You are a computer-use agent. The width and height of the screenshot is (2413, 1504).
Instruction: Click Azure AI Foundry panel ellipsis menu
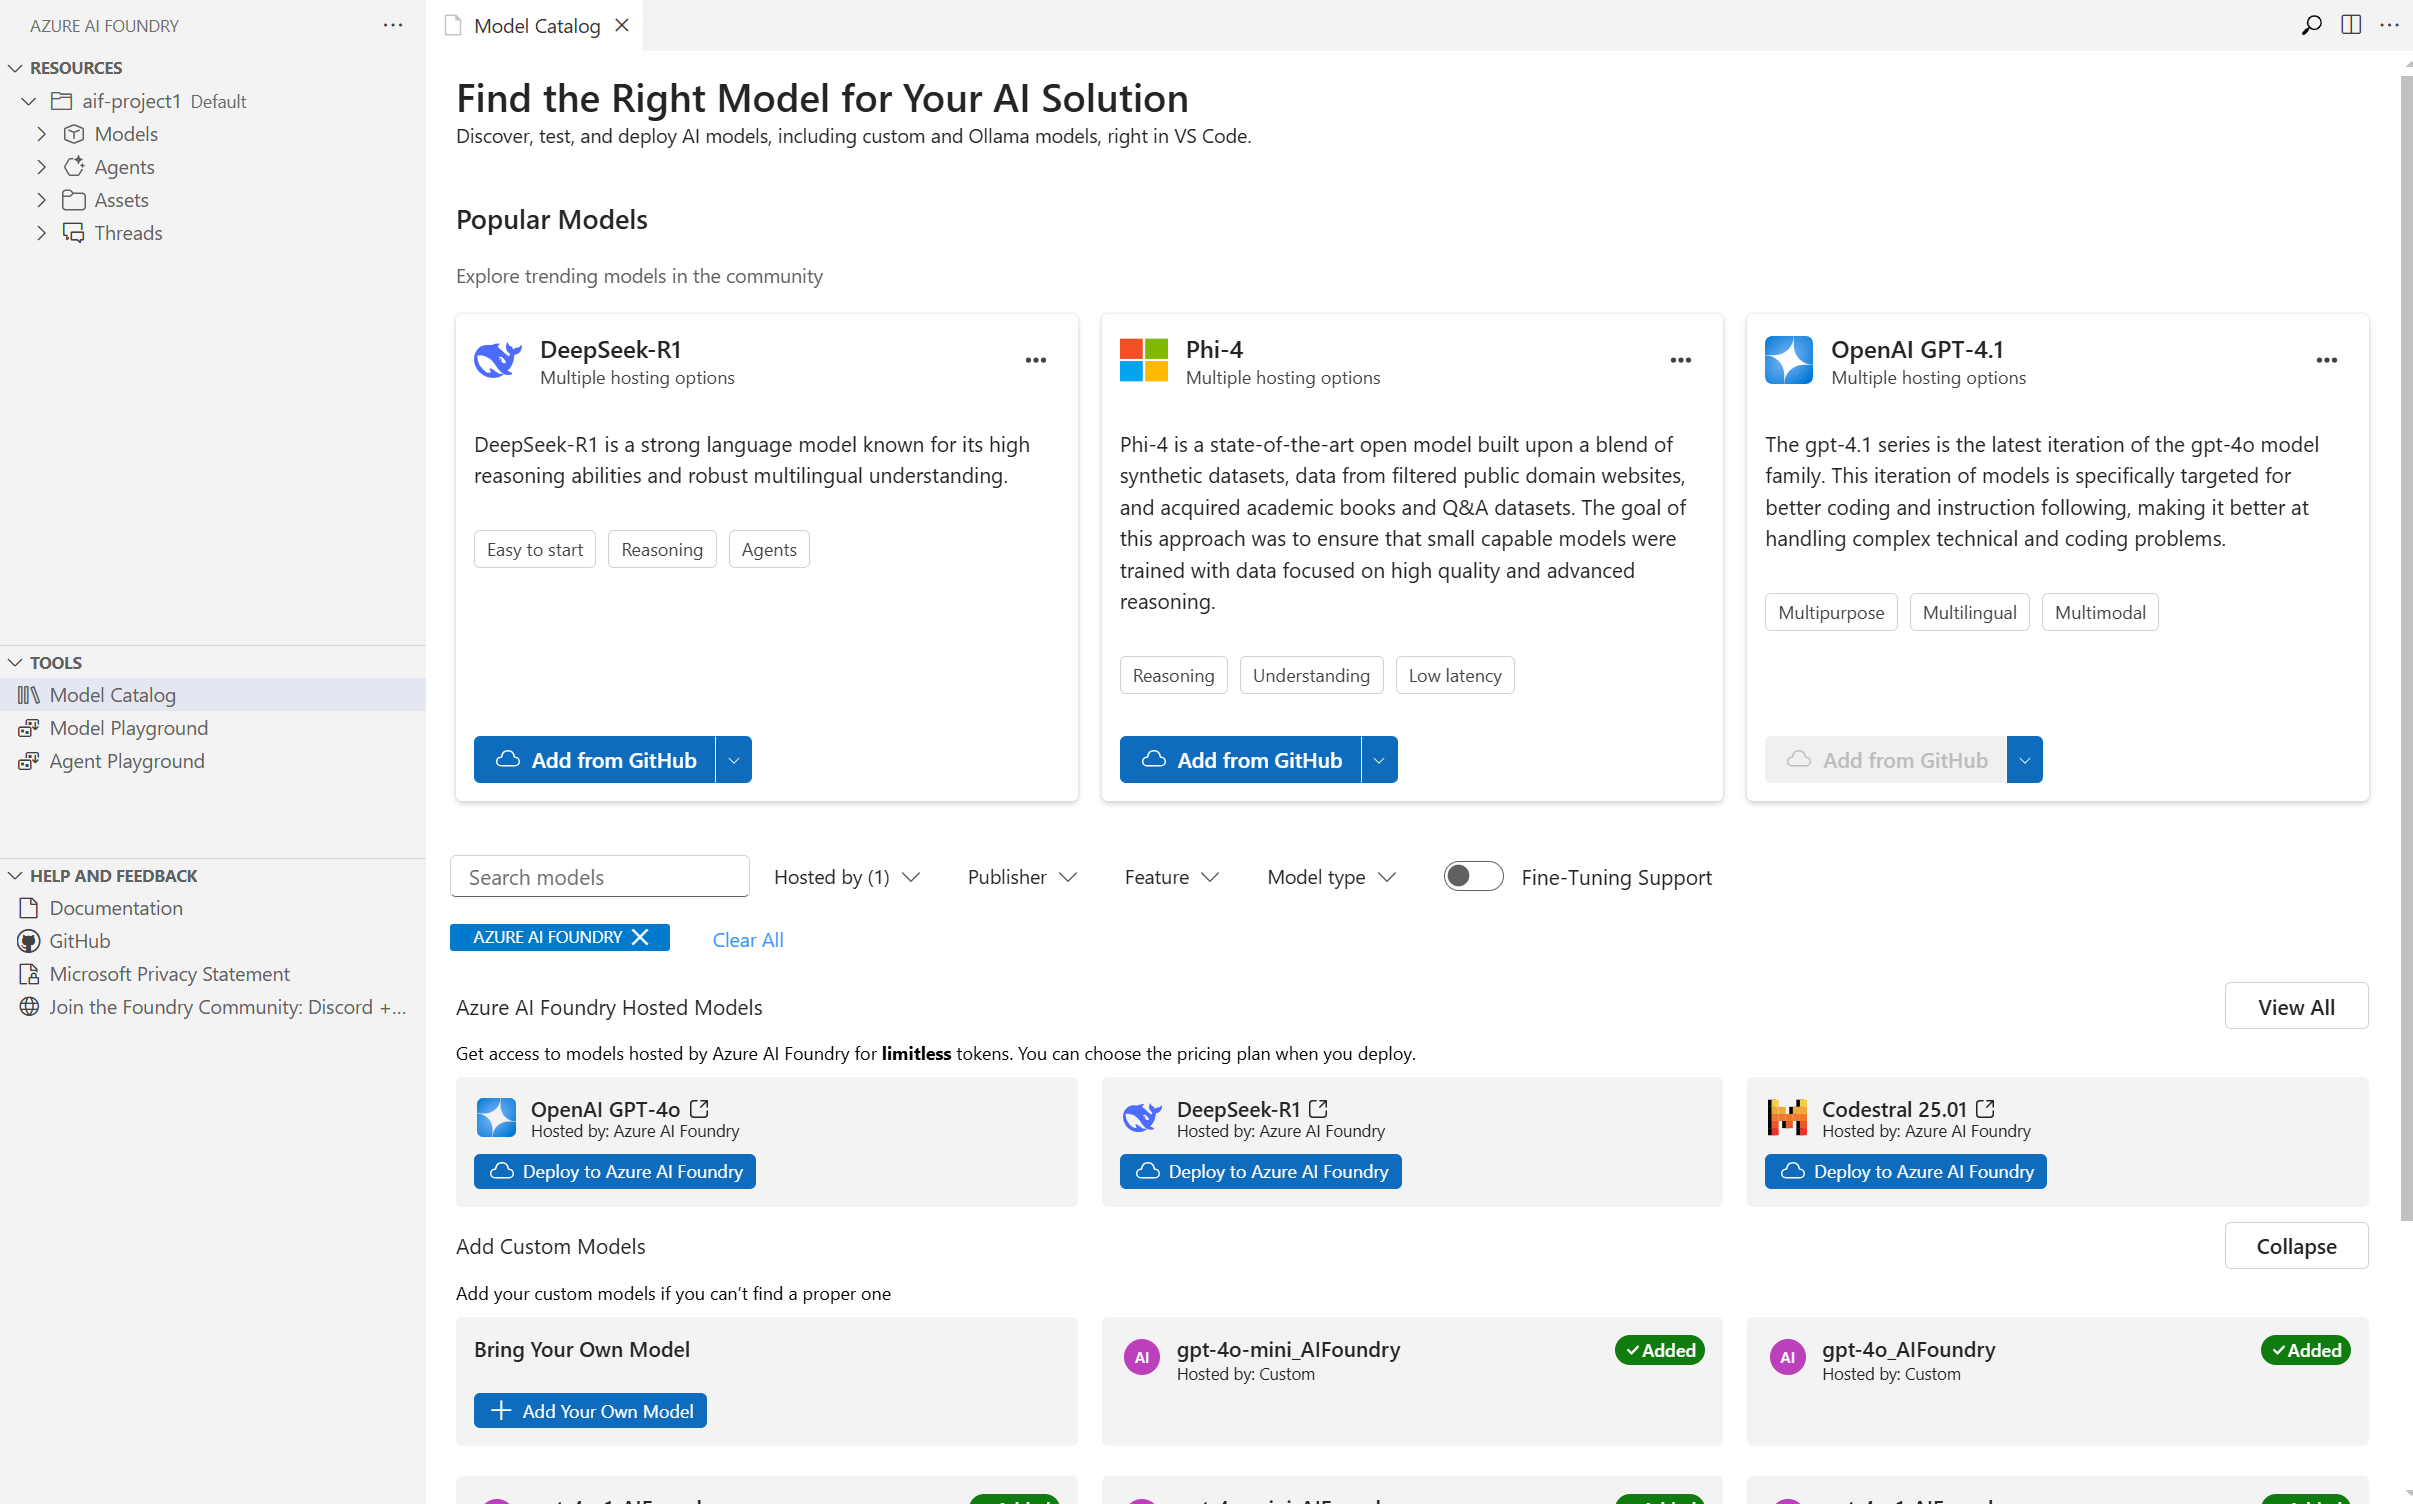392,25
